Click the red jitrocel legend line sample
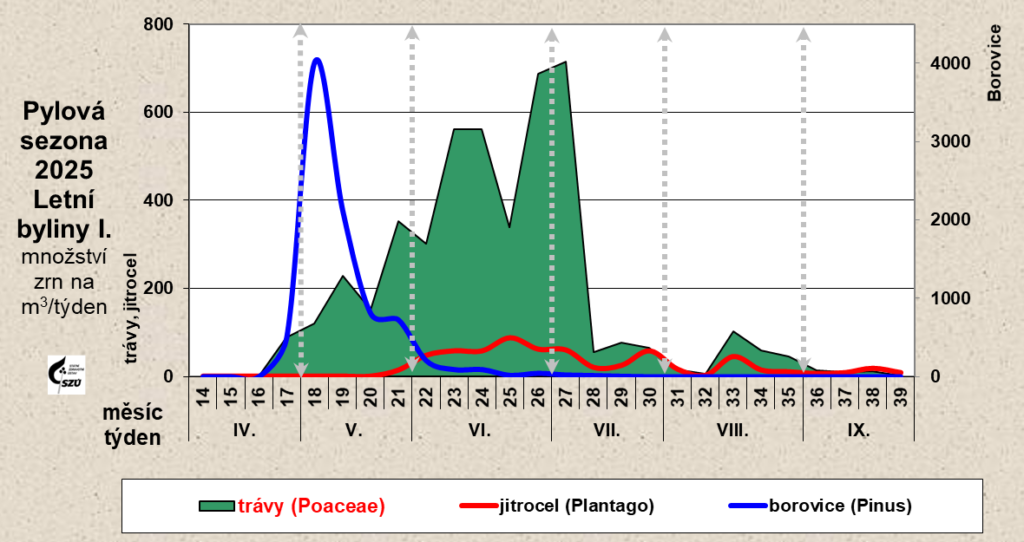 pos(476,506)
